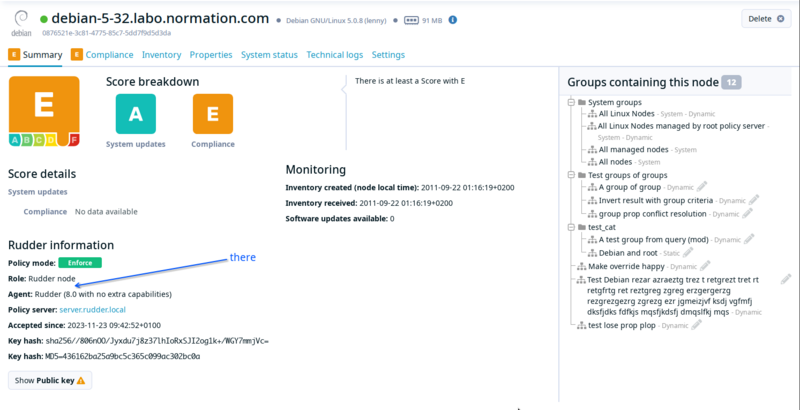The image size is (800, 410).
Task: Click the debian-5-32.labo.normation.com hostname
Action: pyautogui.click(x=160, y=19)
